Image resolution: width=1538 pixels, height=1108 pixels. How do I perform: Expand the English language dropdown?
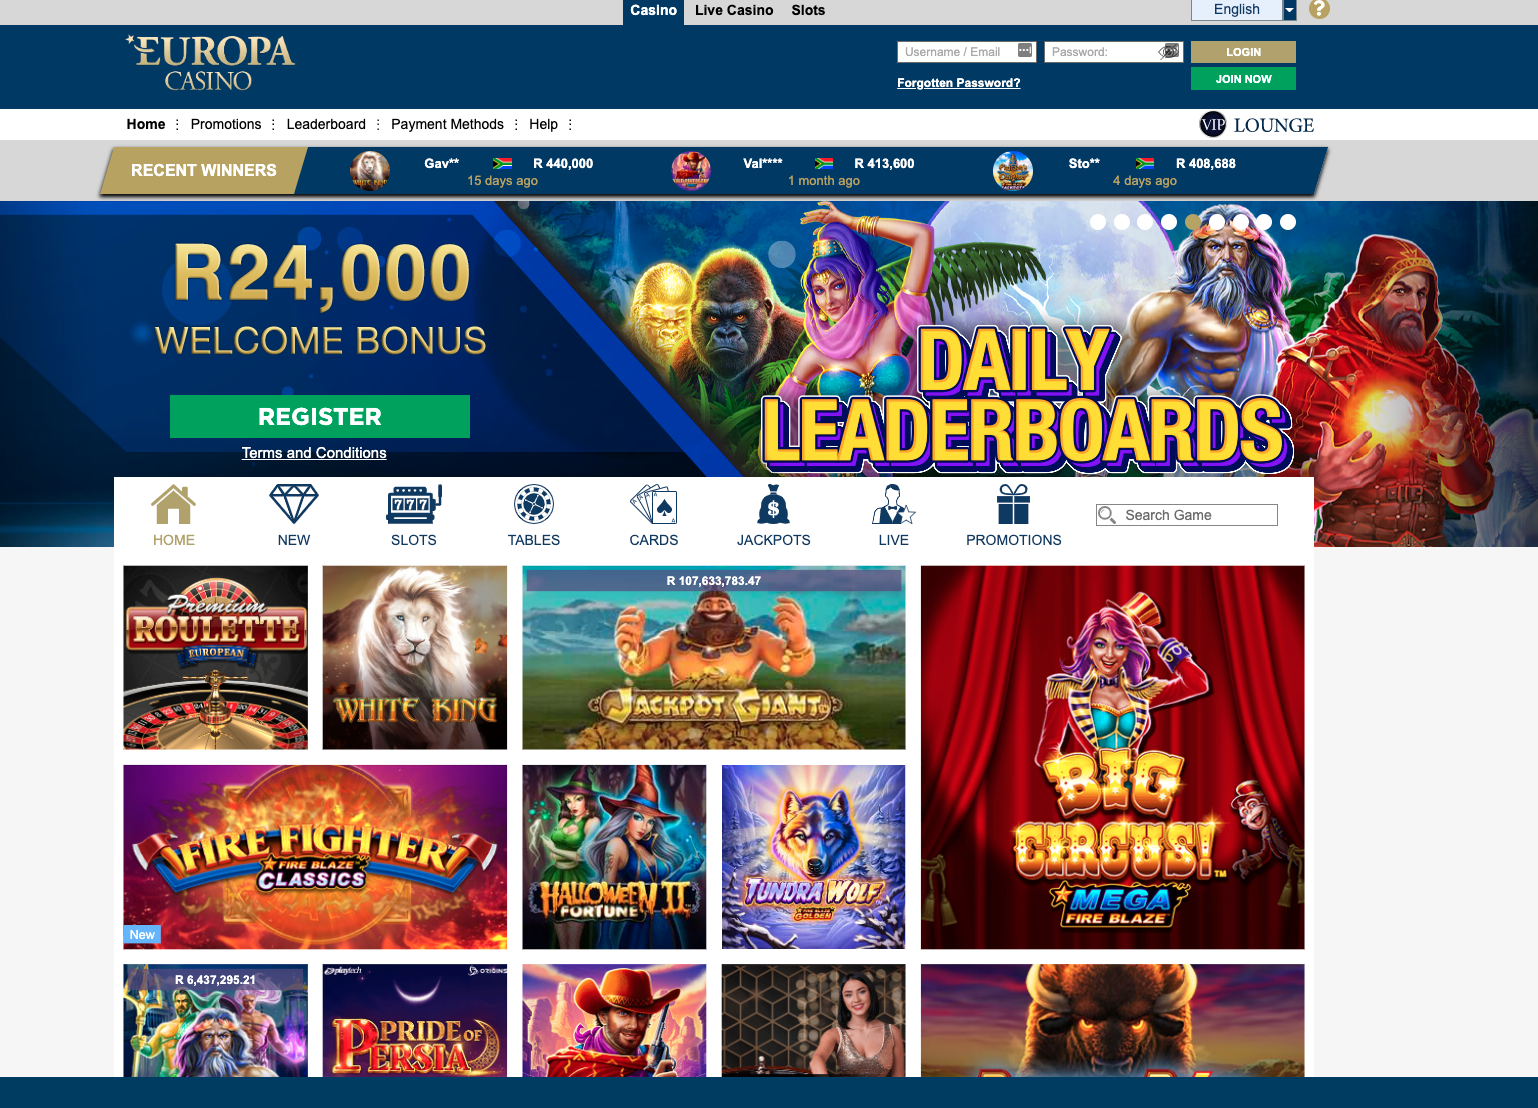pyautogui.click(x=1289, y=10)
